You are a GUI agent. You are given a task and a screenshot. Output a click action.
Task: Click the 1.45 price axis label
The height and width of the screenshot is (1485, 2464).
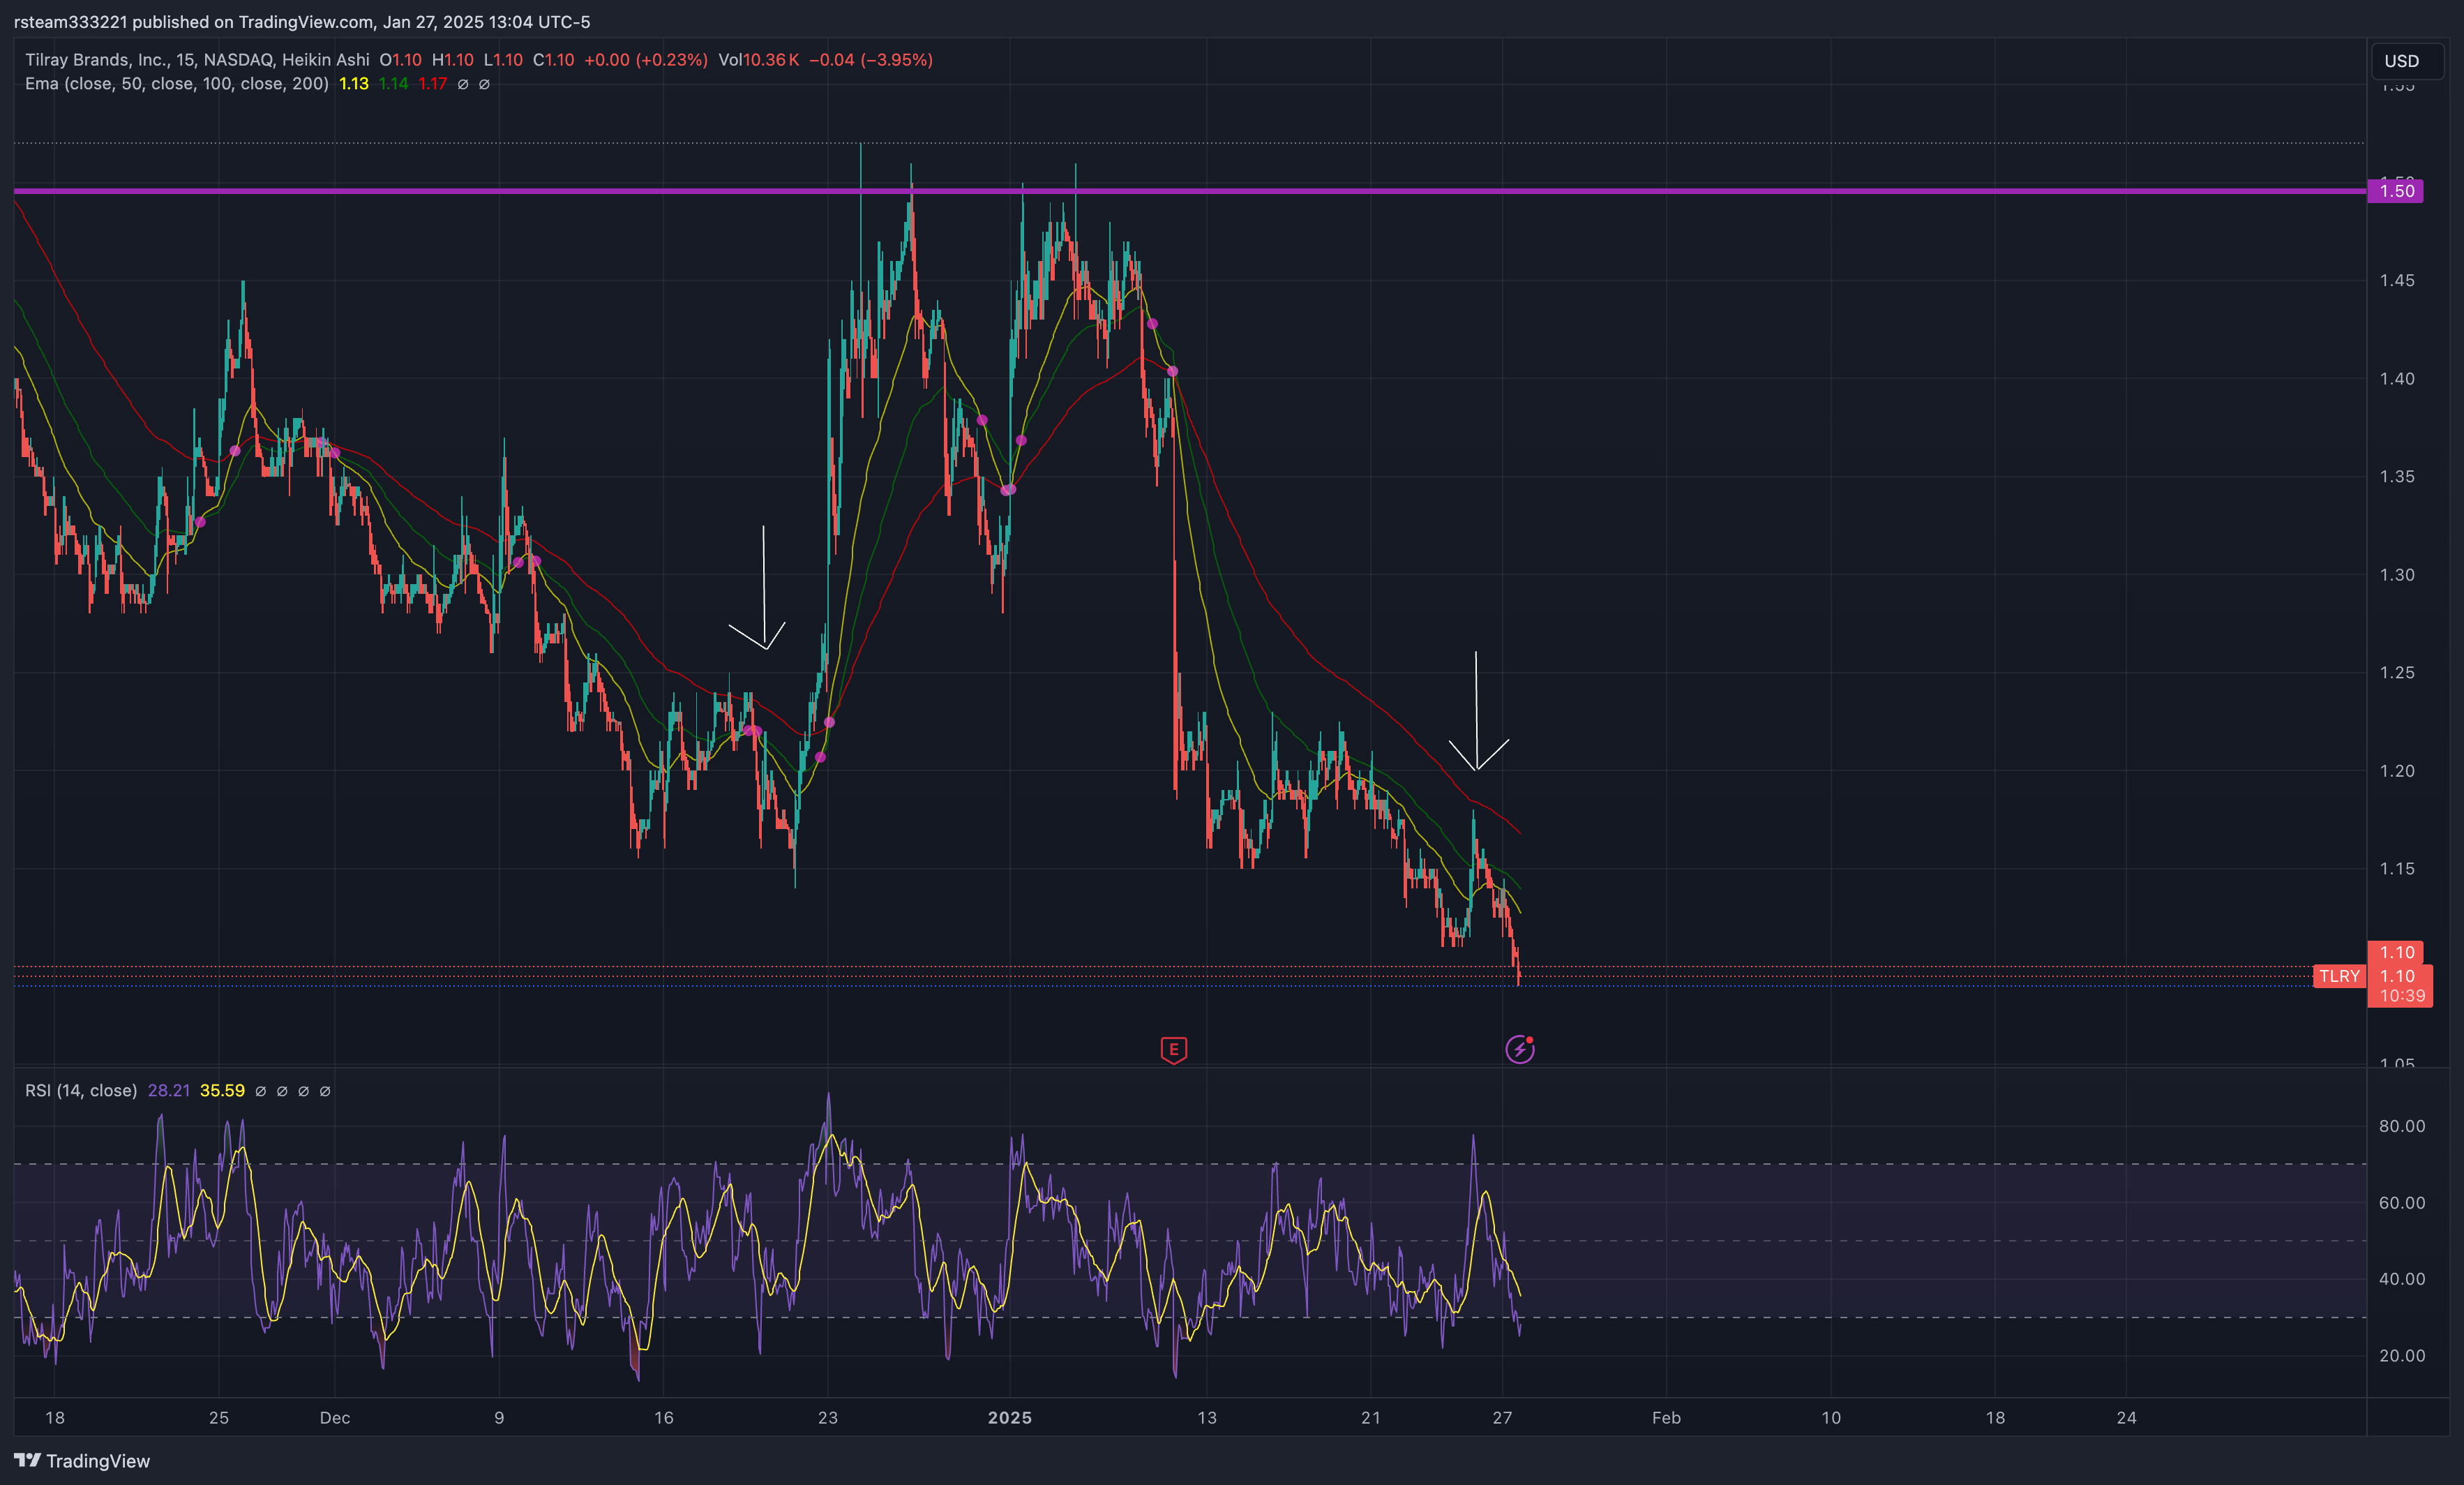click(x=2396, y=281)
